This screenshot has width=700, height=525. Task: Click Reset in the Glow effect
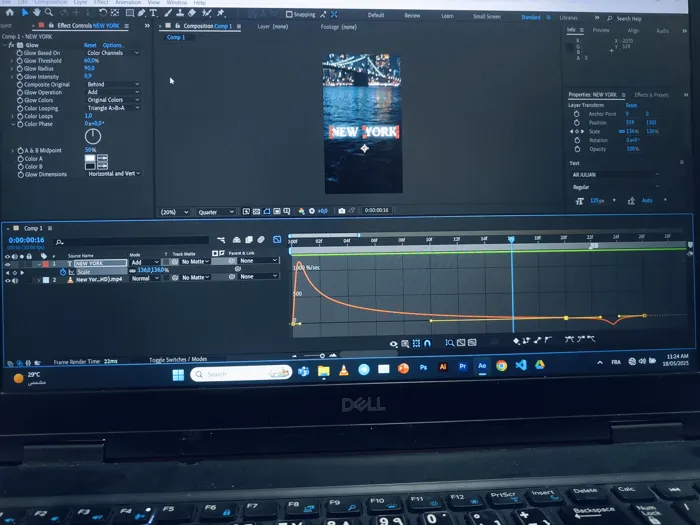tap(90, 45)
